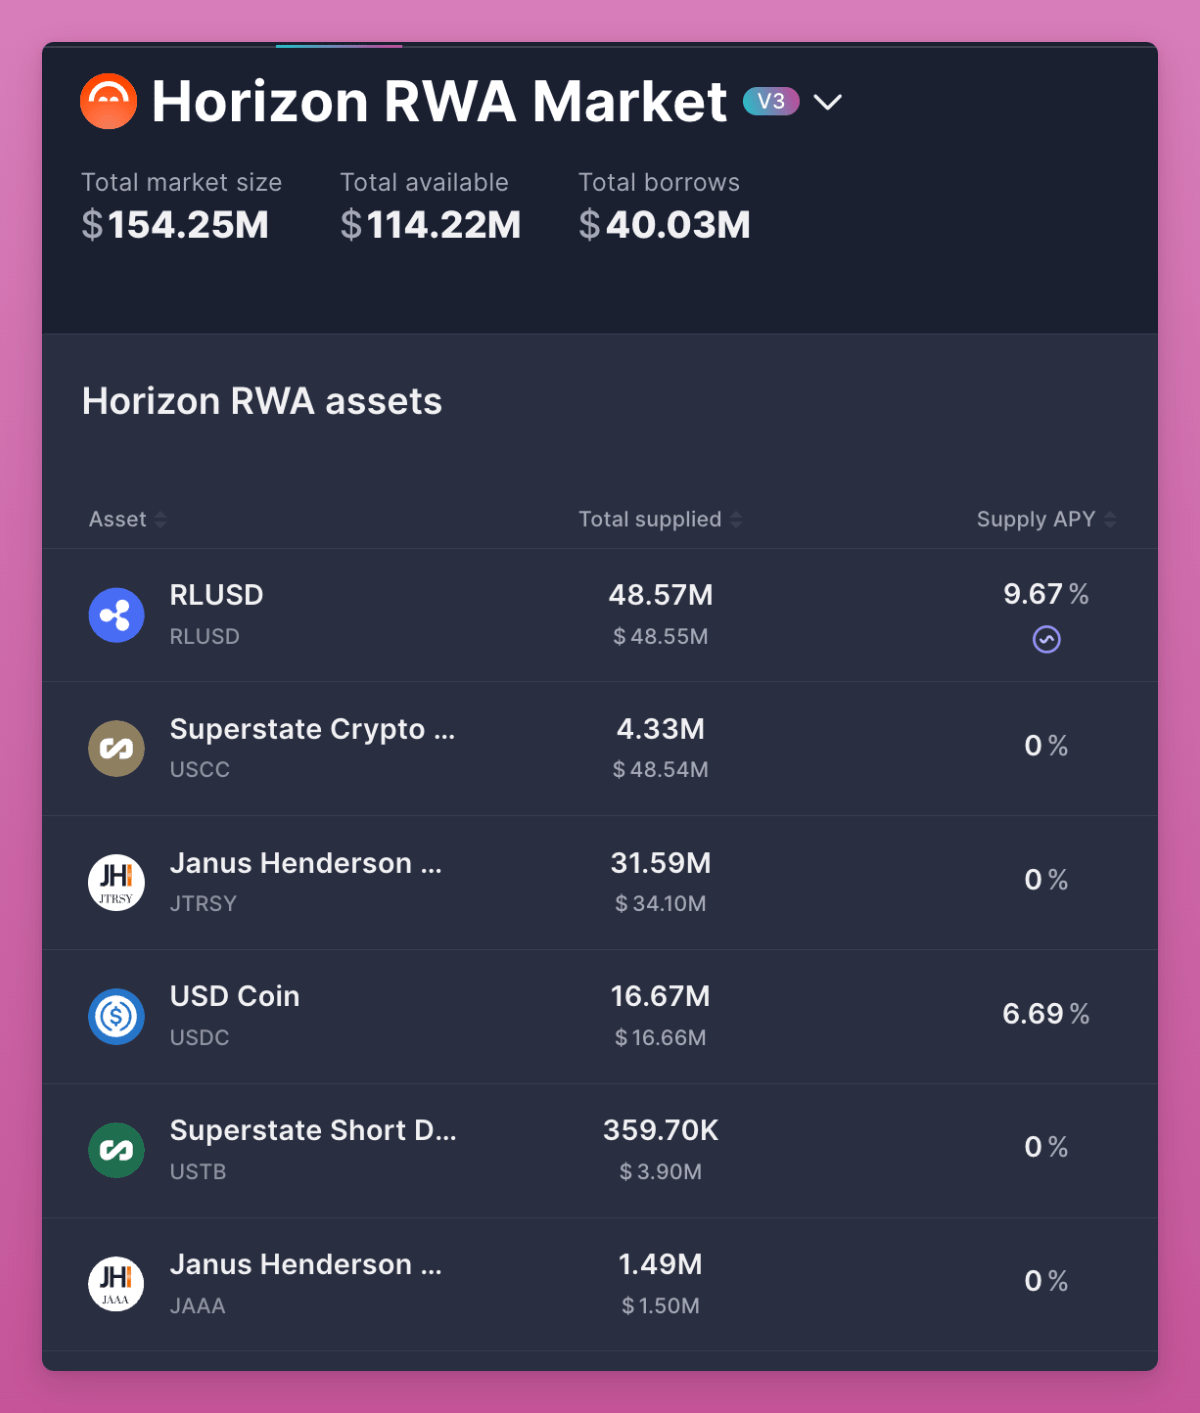Viewport: 1200px width, 1413px height.
Task: Click the Horizon RWA Market logo
Action: coord(108,101)
